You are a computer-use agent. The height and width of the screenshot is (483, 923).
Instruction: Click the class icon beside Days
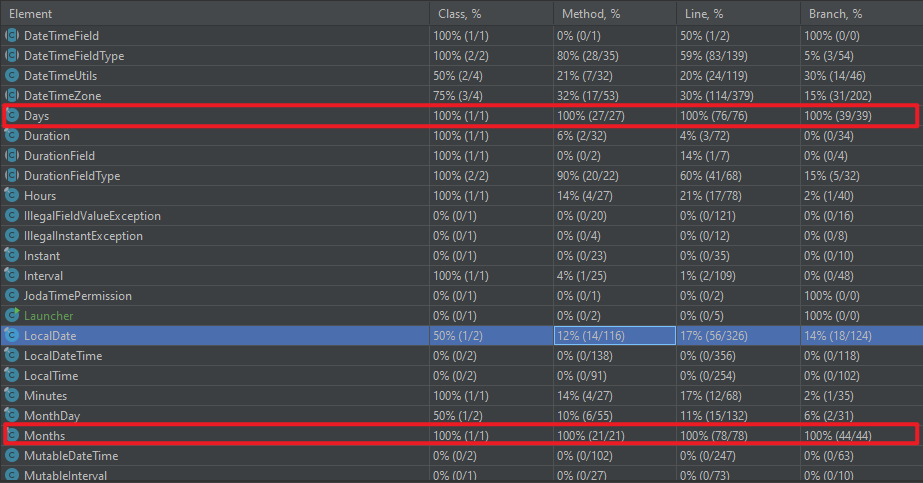[x=12, y=116]
